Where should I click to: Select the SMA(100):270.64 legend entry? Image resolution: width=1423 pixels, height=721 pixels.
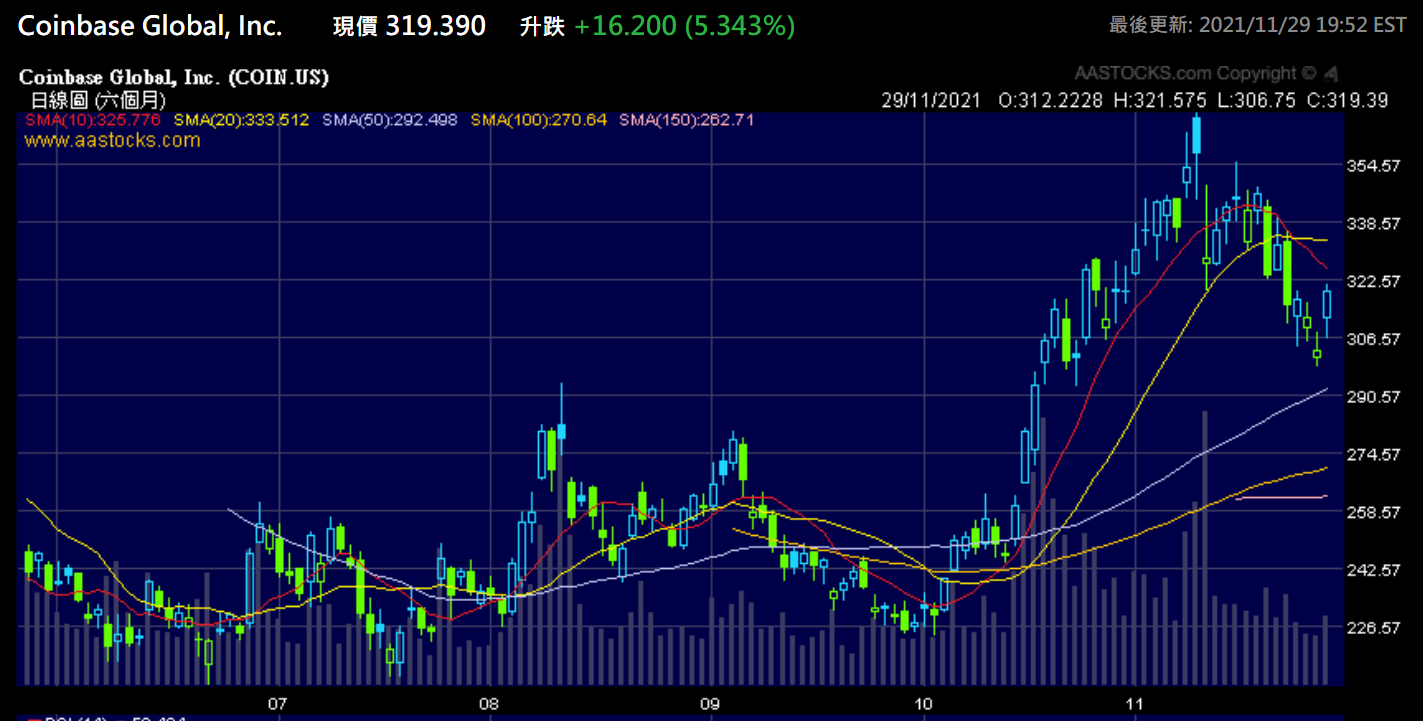pos(538,120)
